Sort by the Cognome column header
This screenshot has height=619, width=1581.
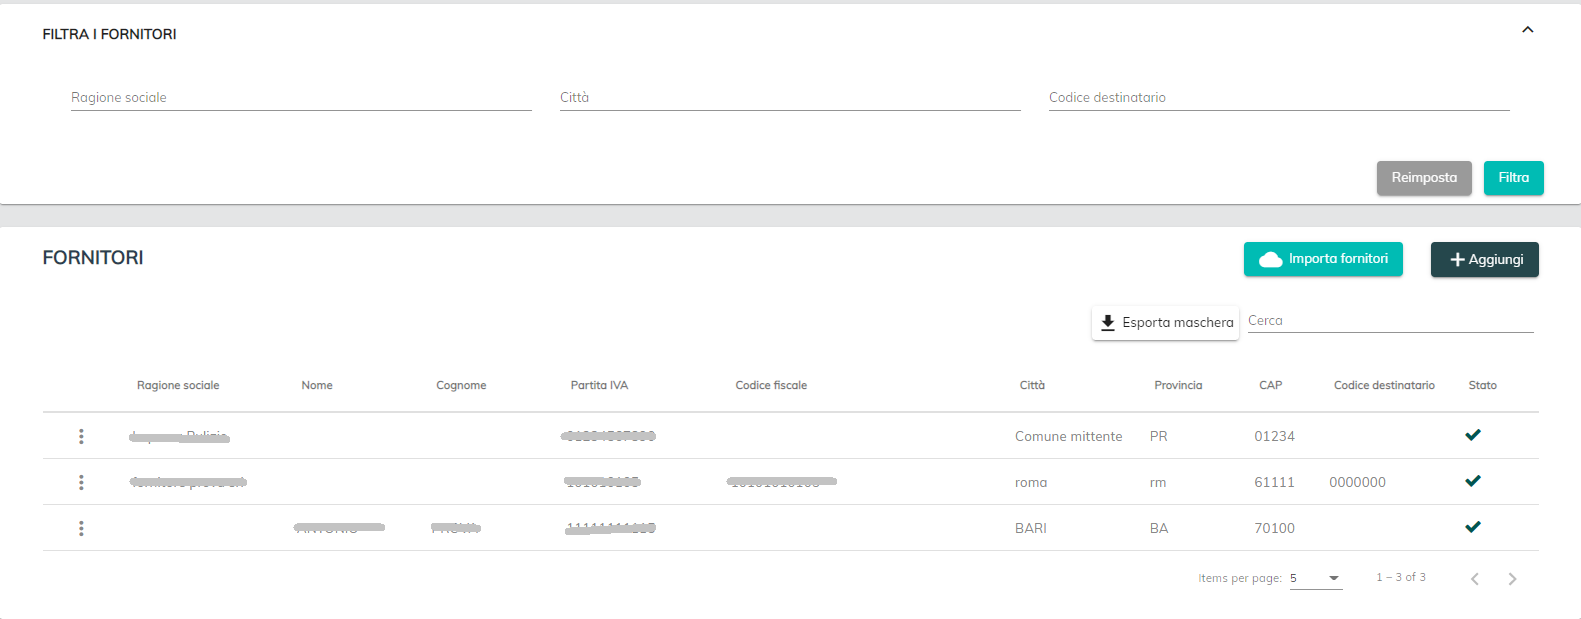[461, 385]
